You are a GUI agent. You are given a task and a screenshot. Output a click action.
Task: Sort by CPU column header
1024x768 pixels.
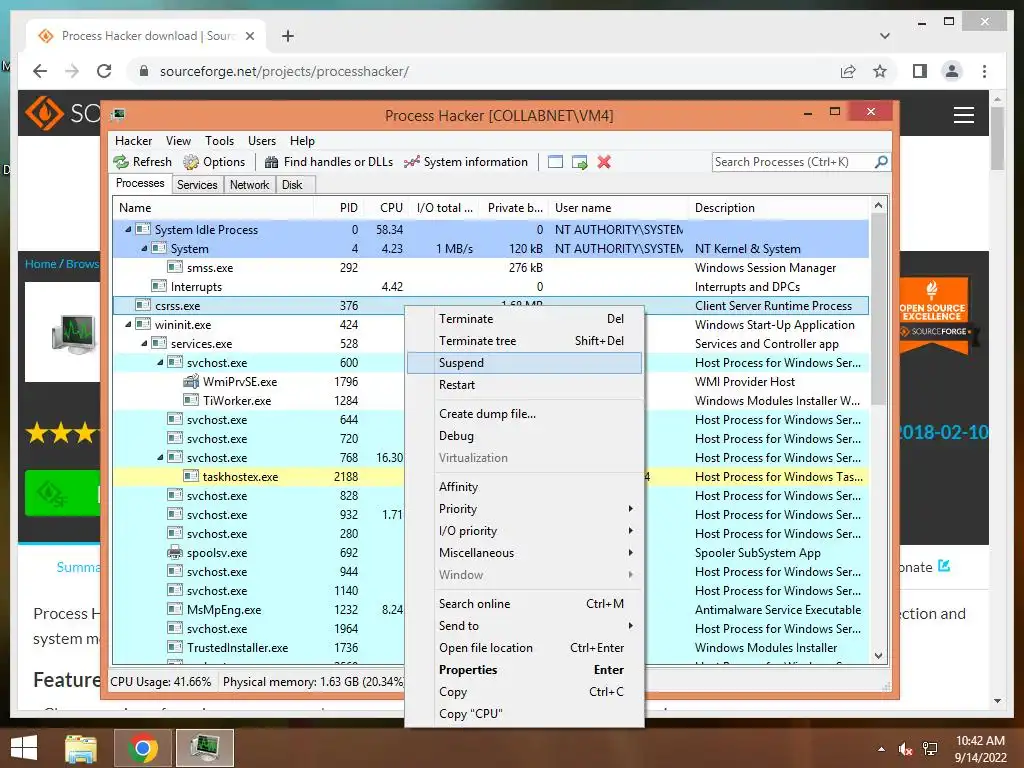tap(391, 208)
